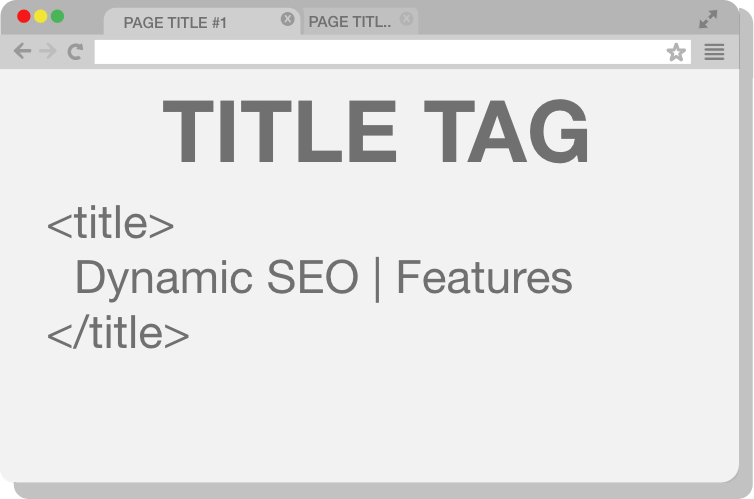This screenshot has height=499, width=754.
Task: Click the closing </title> tag text
Action: pyautogui.click(x=118, y=332)
